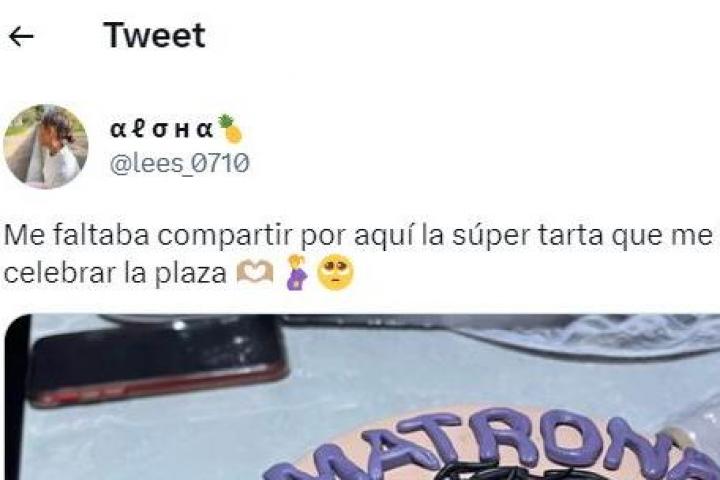The width and height of the screenshot is (720, 480).
Task: Open the αℓσнα display name profile
Action: [x=162, y=130]
